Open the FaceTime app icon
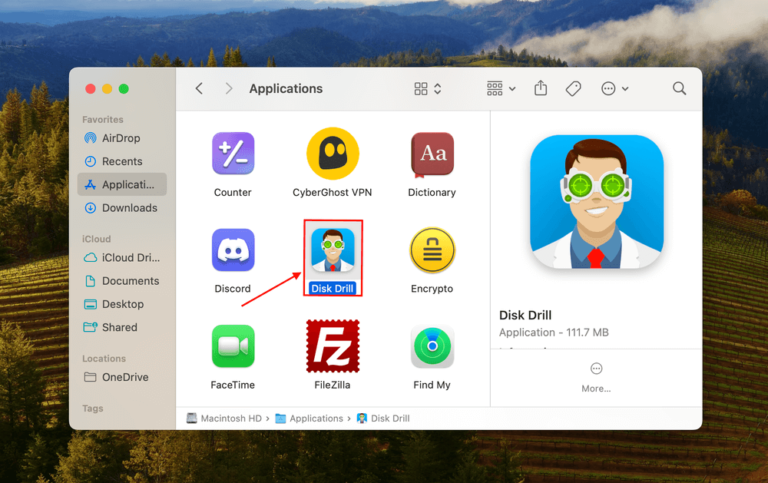 click(233, 346)
